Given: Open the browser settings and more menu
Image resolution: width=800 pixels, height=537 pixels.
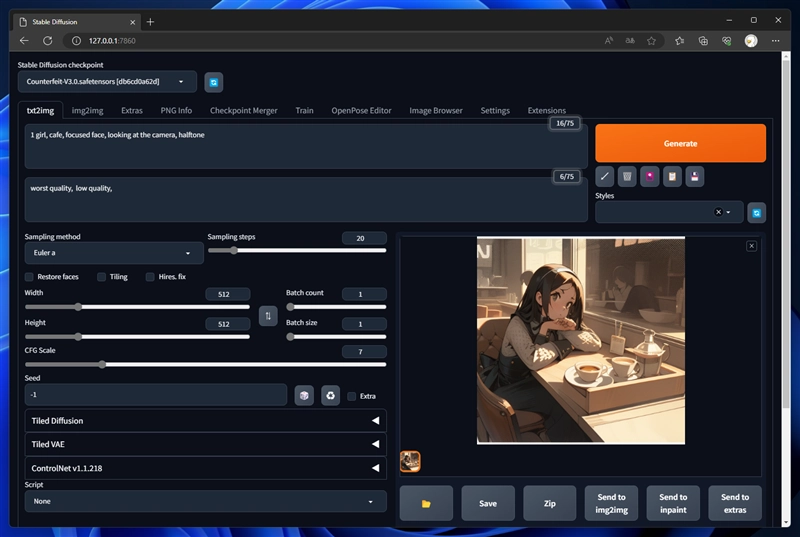Looking at the screenshot, I should pos(776,41).
